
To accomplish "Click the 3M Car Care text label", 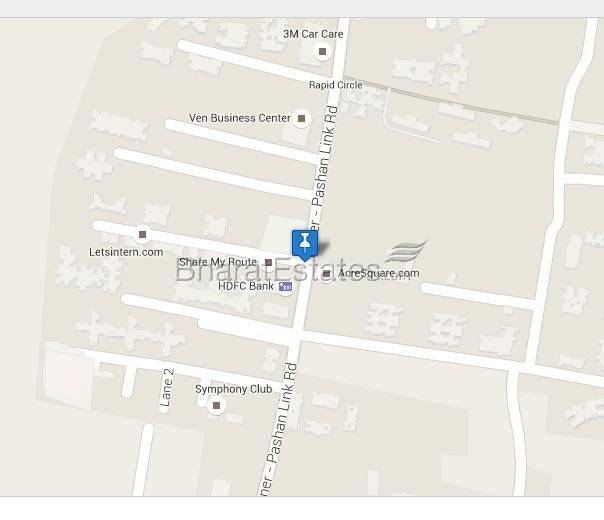I will (x=313, y=34).
